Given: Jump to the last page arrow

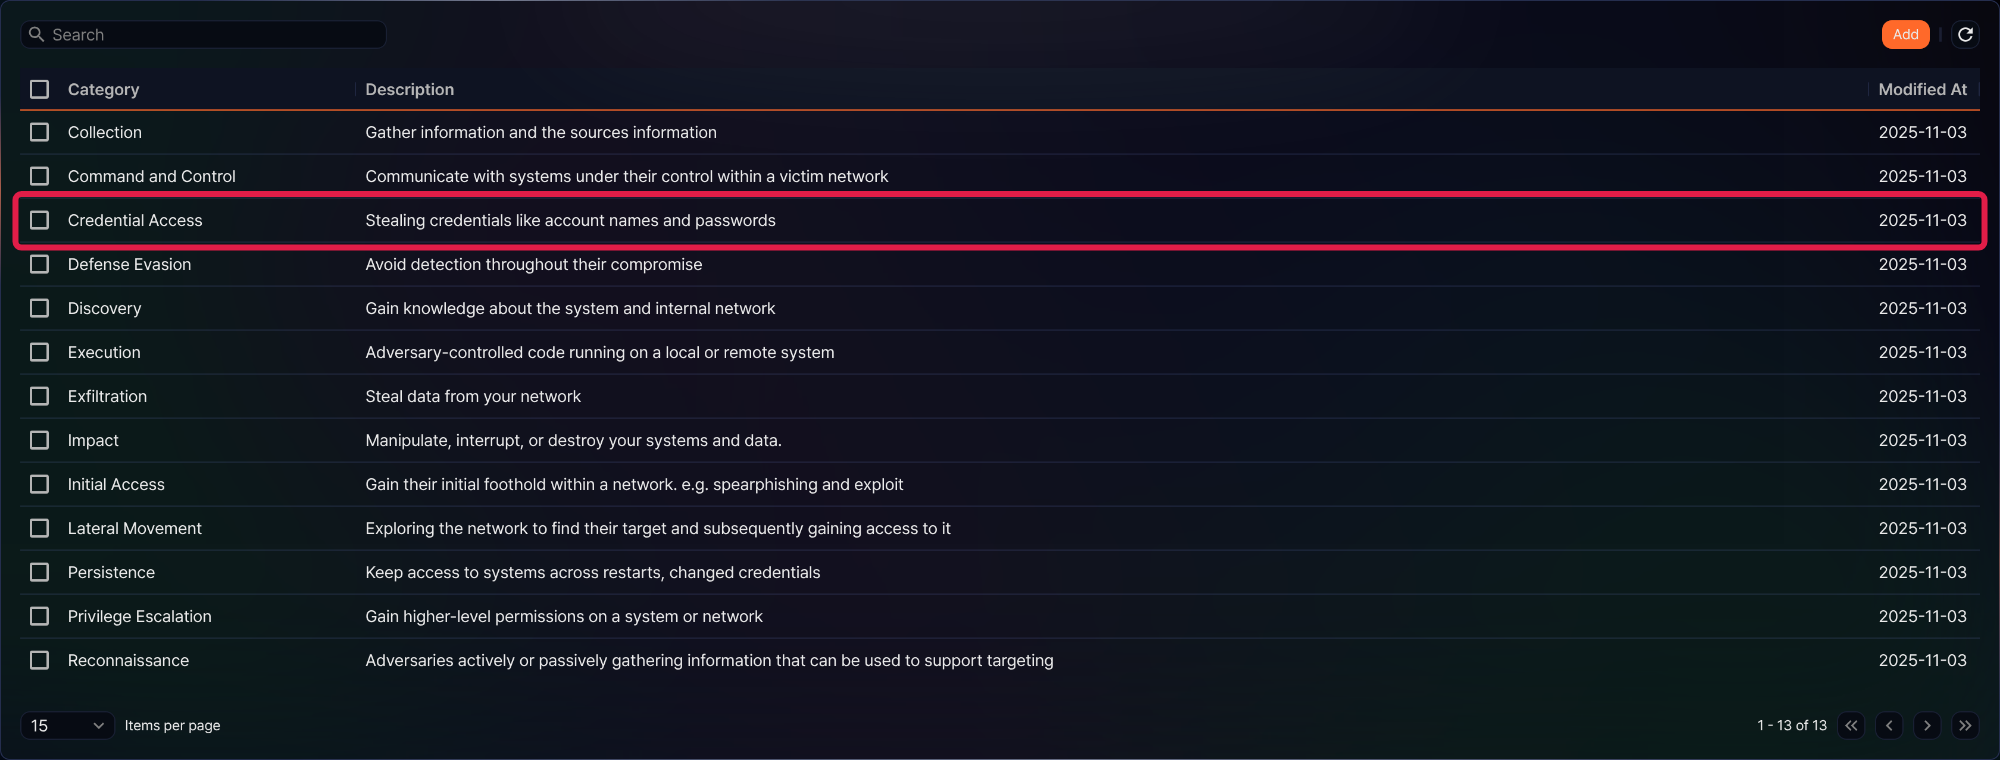Looking at the screenshot, I should coord(1965,726).
